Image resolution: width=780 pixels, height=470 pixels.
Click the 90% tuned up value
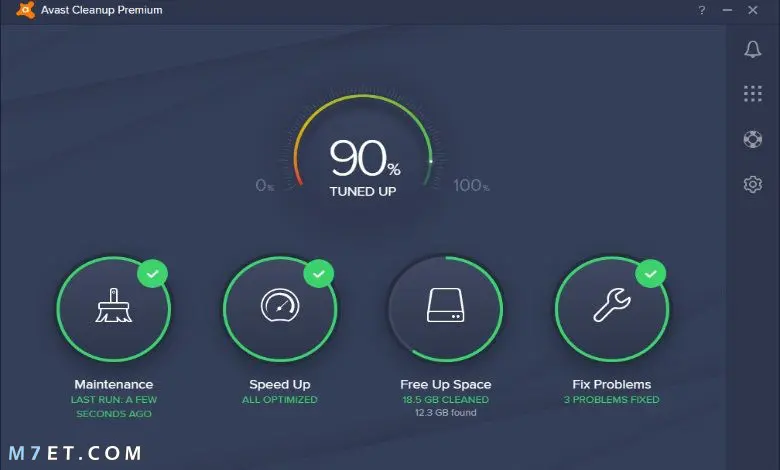click(365, 158)
